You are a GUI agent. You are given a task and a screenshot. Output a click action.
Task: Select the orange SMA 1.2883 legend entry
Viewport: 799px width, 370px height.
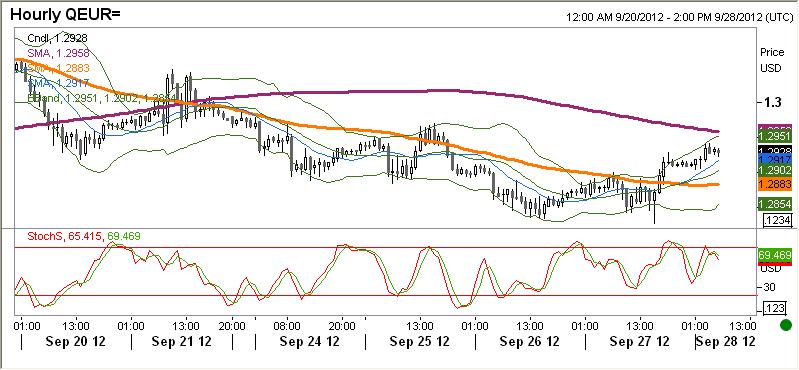[58, 68]
